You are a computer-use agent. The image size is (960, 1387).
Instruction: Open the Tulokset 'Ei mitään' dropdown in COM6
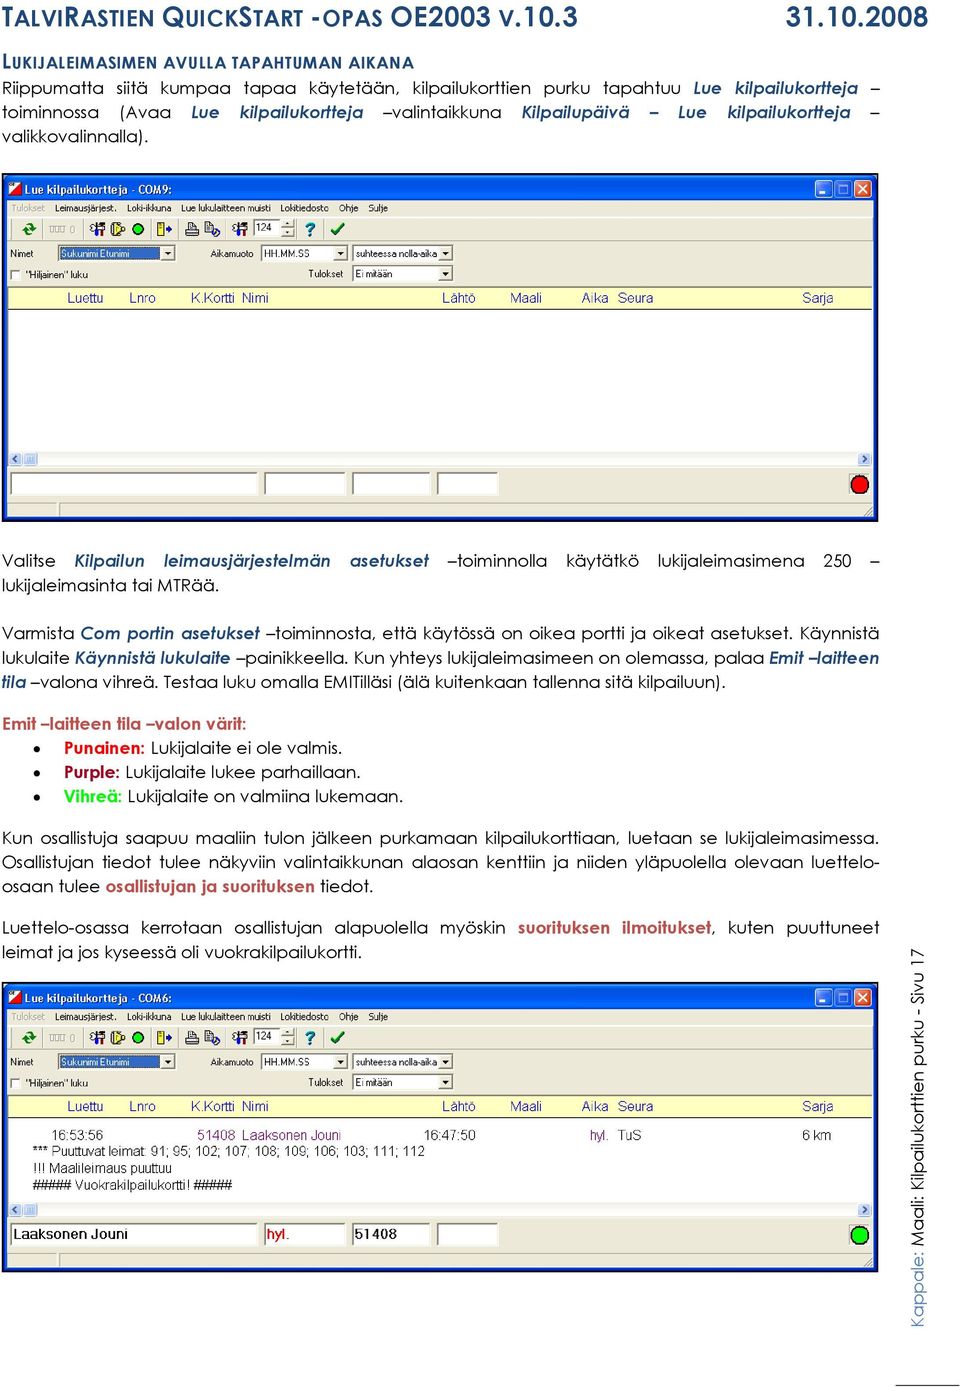446,1082
